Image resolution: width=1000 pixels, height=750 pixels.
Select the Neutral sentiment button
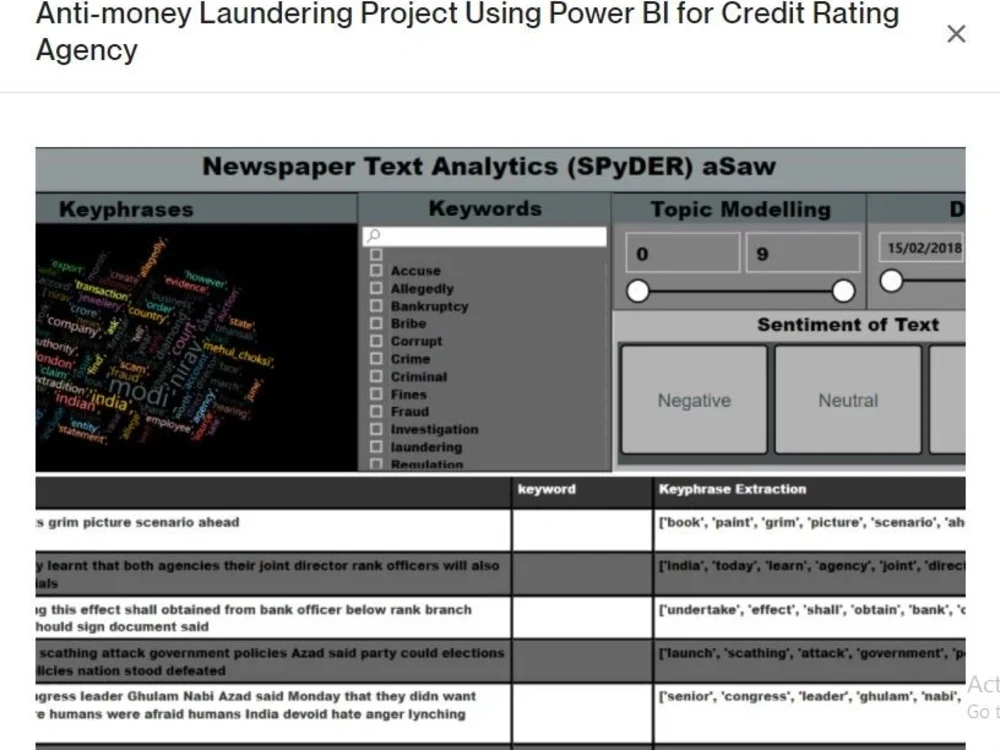click(x=848, y=400)
